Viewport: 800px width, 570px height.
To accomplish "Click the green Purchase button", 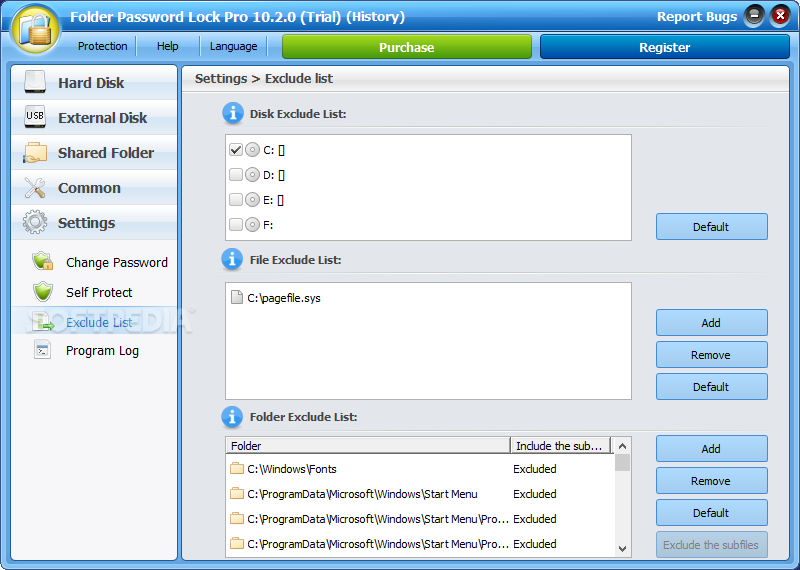I will [x=407, y=47].
